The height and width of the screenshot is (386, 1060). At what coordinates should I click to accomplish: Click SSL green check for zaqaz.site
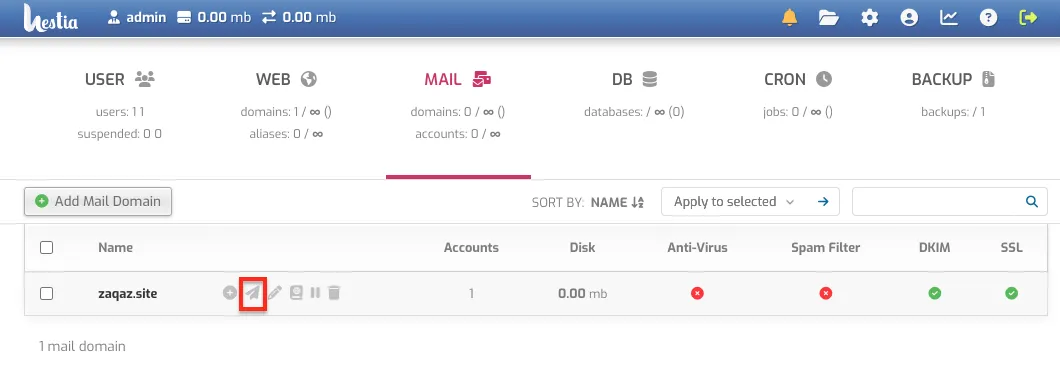(x=1011, y=293)
